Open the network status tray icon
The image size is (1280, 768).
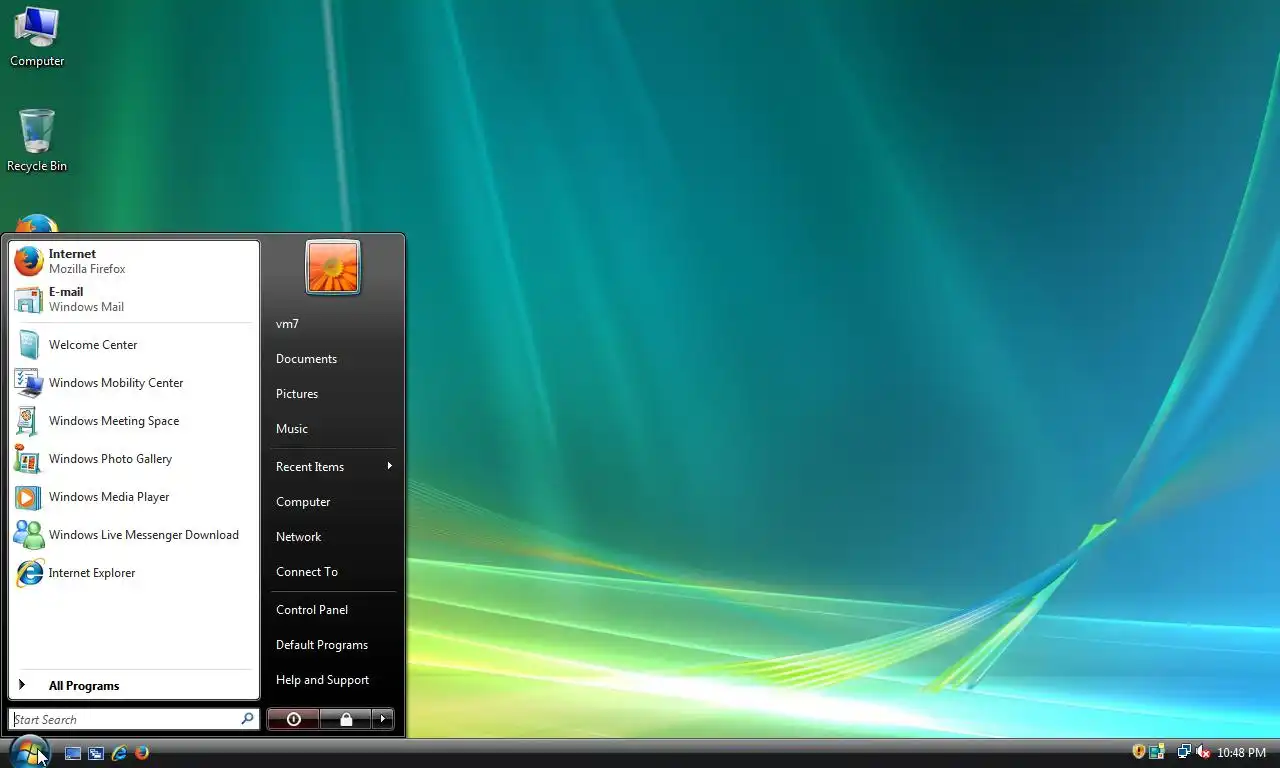pyautogui.click(x=1184, y=752)
